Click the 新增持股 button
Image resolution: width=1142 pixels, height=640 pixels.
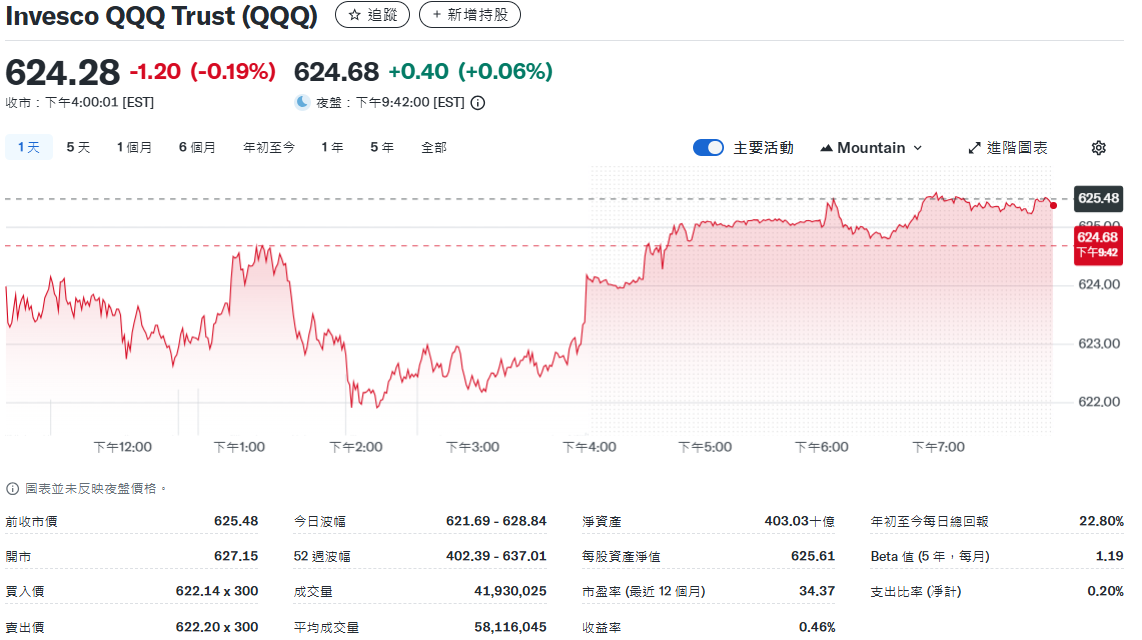coord(470,14)
